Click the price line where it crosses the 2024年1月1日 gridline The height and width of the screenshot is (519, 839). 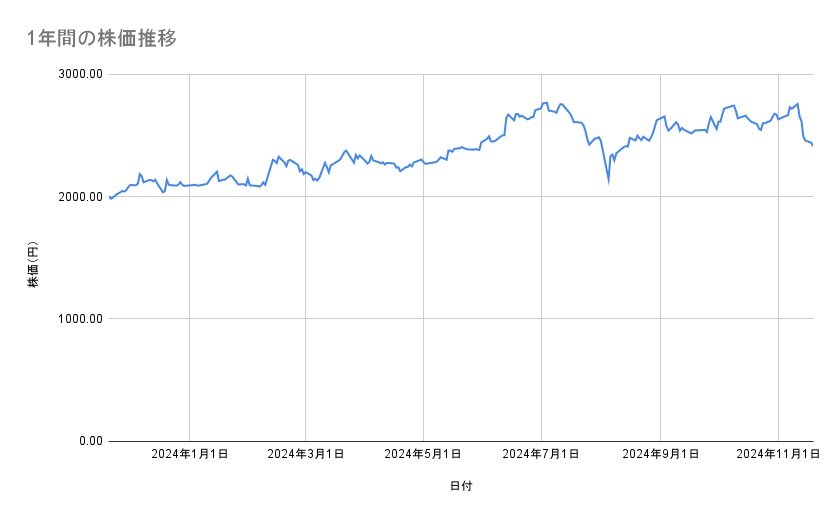tap(190, 186)
